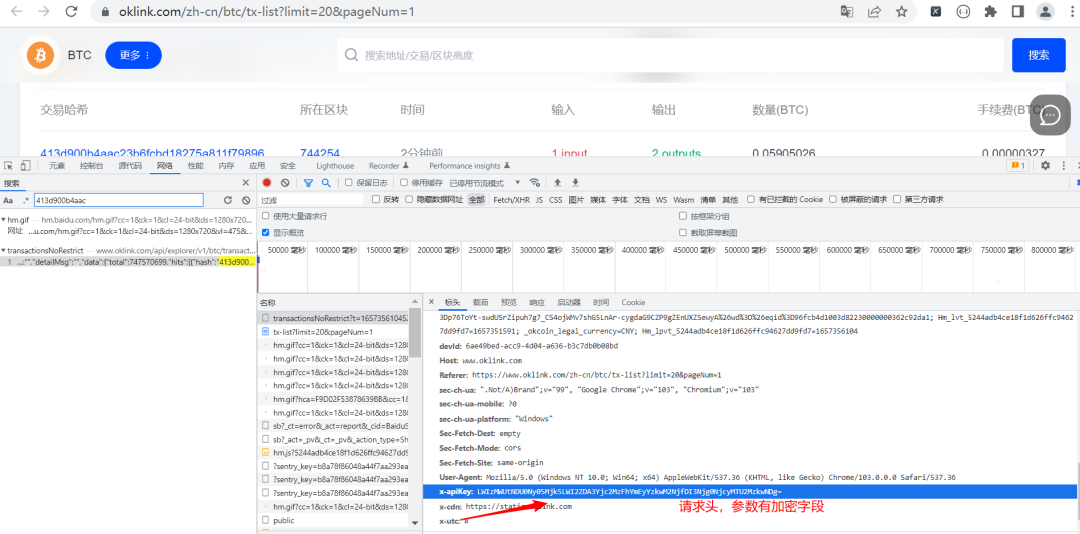Clear the search results icon in search panel
The width and height of the screenshot is (1080, 534).
[246, 200]
